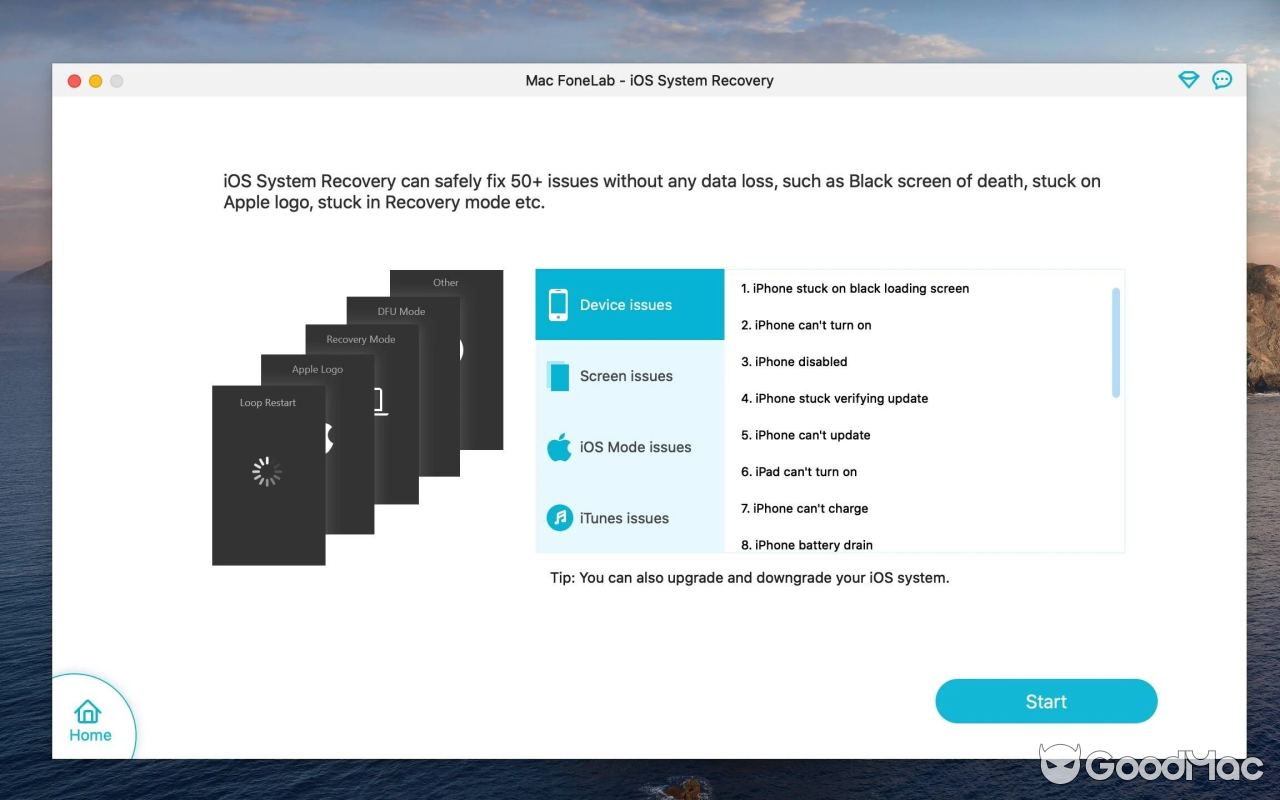Image resolution: width=1280 pixels, height=800 pixels.
Task: Click the Home house icon
Action: (88, 711)
